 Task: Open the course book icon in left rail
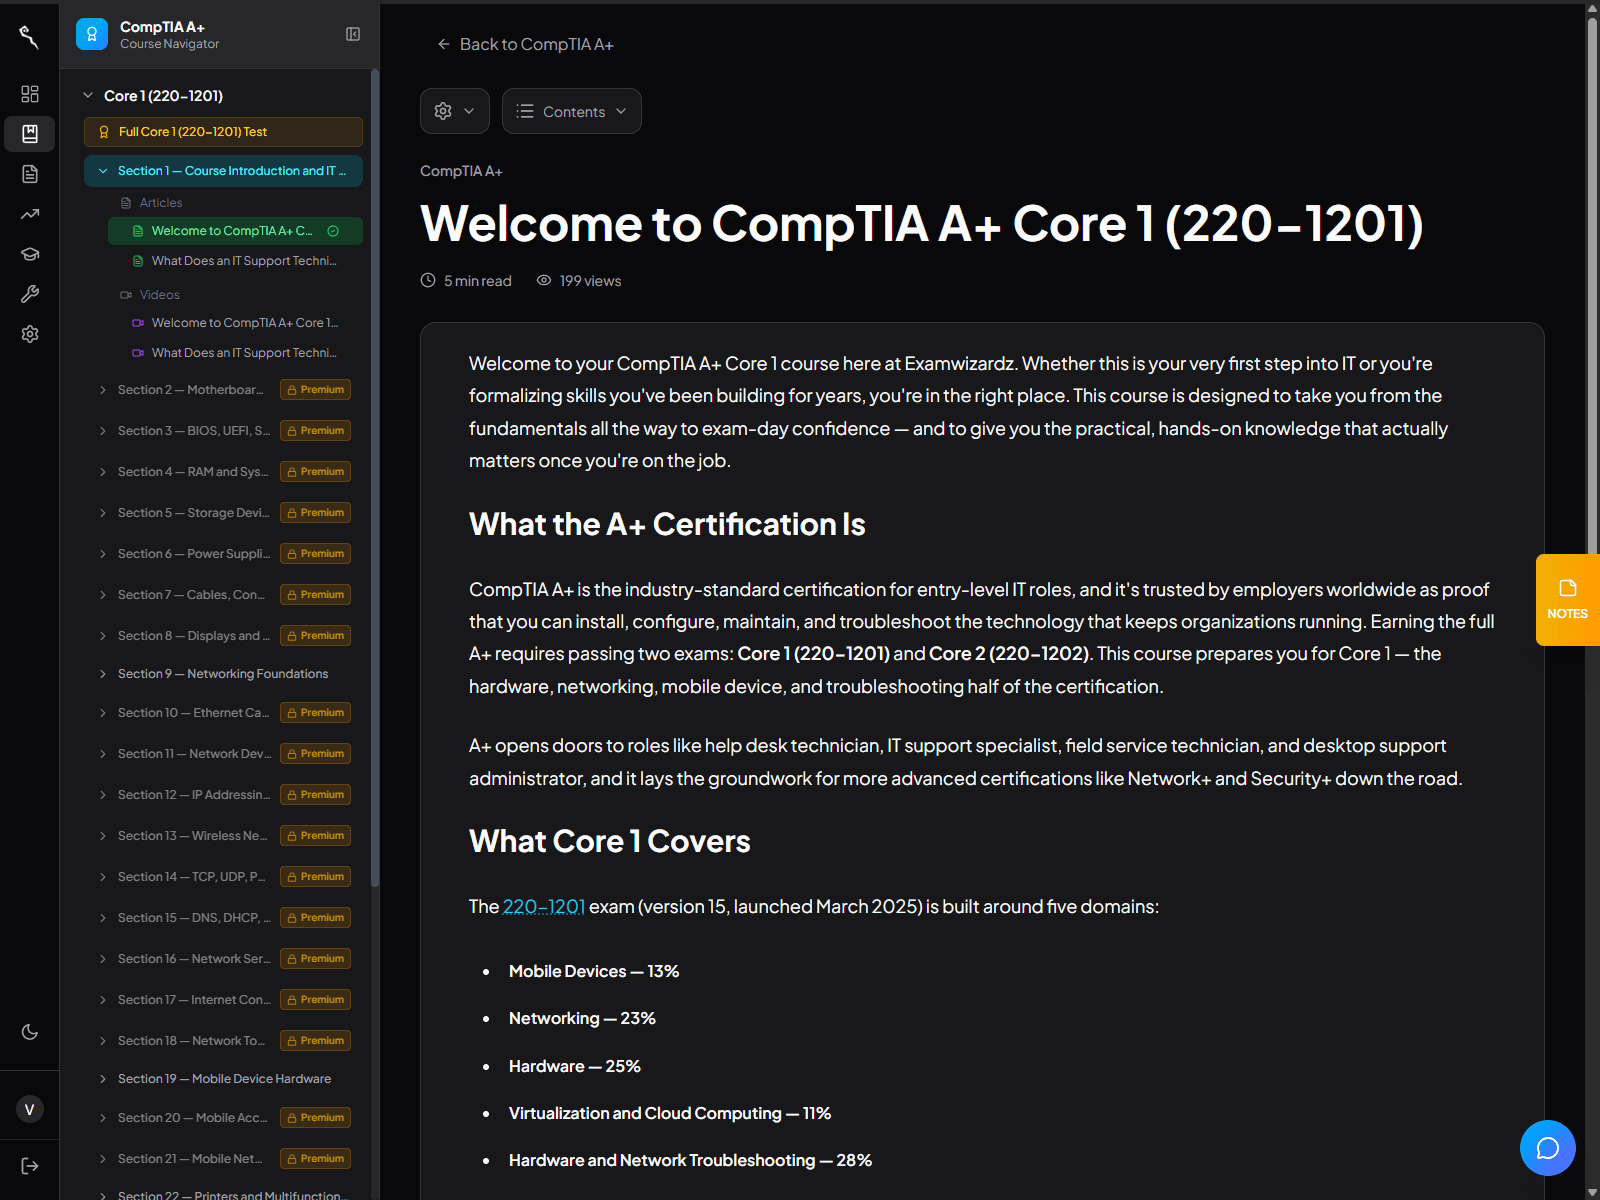click(x=30, y=134)
